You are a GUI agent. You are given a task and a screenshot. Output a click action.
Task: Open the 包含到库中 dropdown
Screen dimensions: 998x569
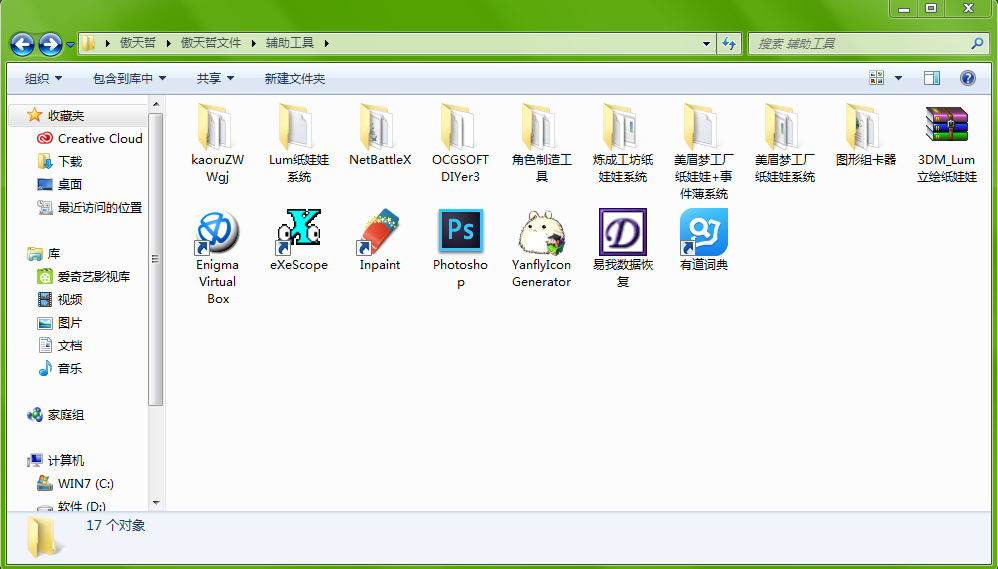129,78
